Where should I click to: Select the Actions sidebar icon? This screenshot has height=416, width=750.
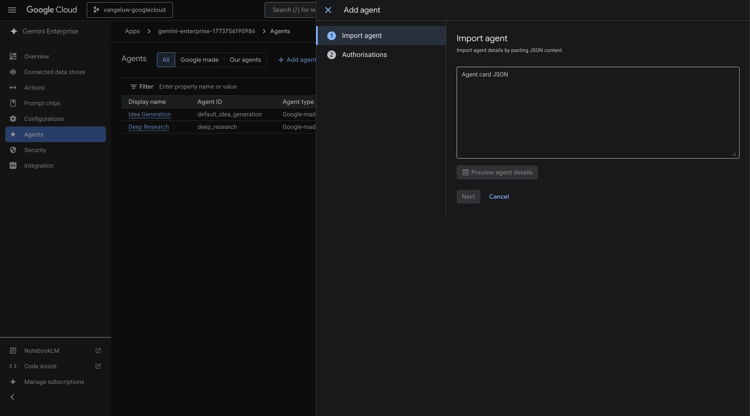(x=13, y=88)
